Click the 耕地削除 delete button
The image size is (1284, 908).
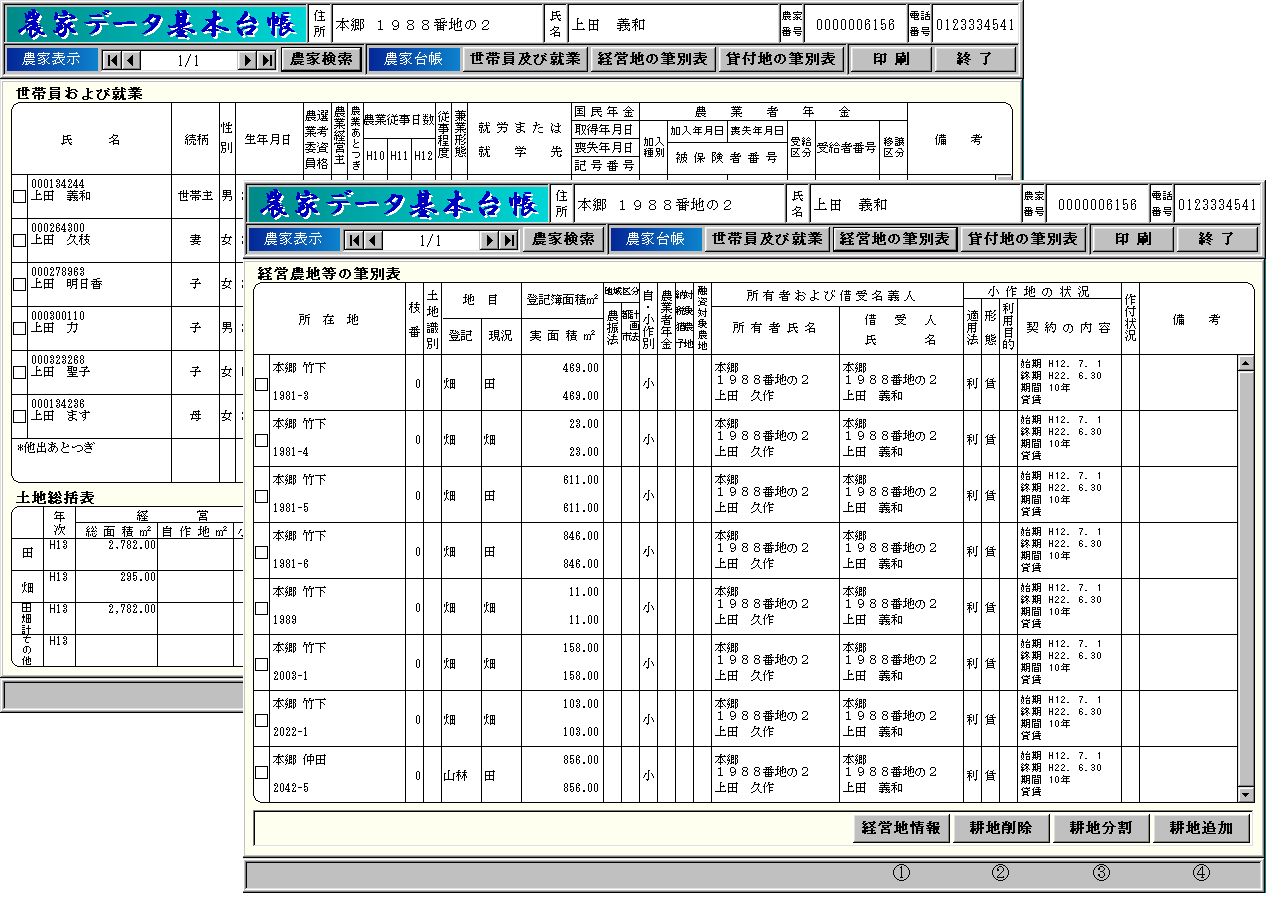point(1001,828)
